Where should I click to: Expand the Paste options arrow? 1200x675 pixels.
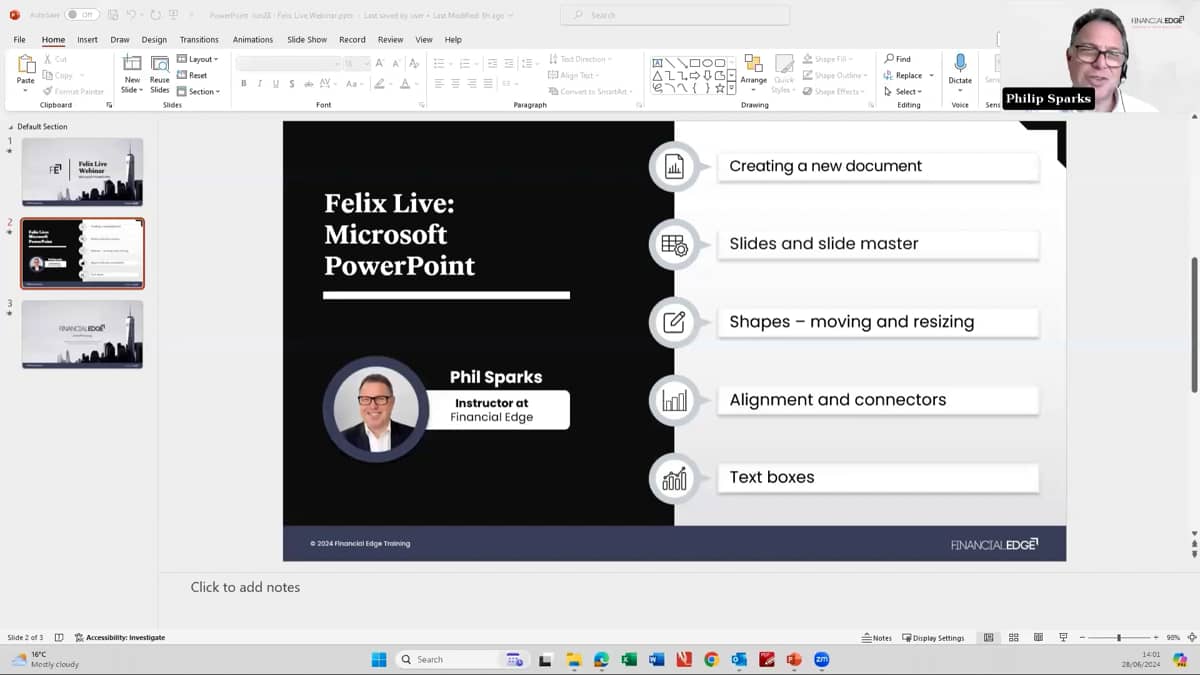[x=26, y=90]
